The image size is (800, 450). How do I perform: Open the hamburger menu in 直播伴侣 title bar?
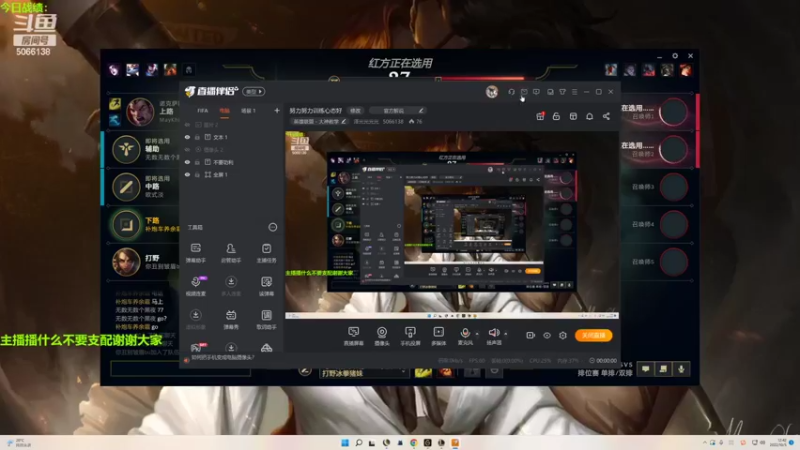click(574, 92)
